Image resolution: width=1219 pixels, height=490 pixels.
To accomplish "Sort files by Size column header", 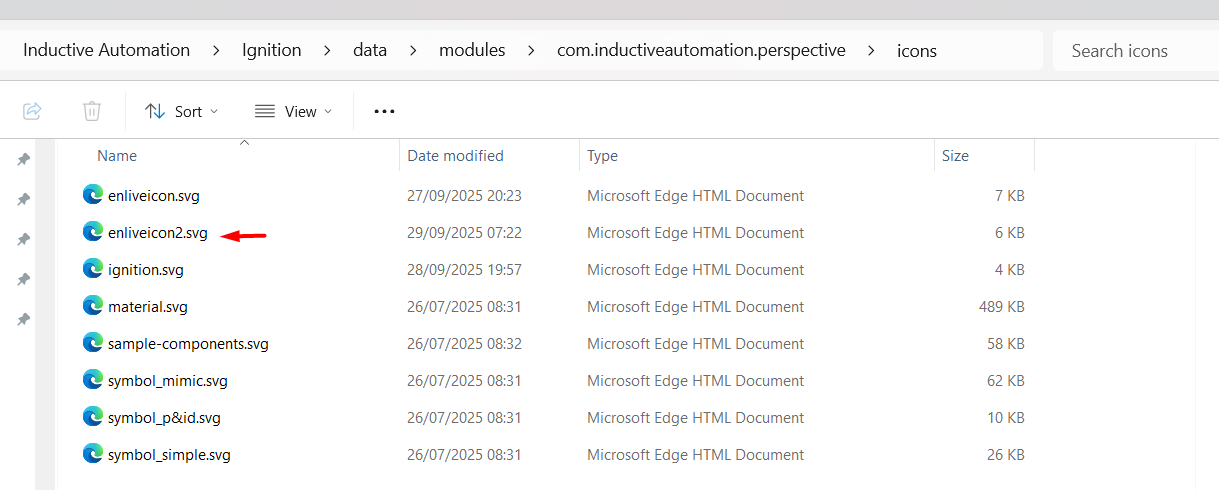I will pos(955,156).
